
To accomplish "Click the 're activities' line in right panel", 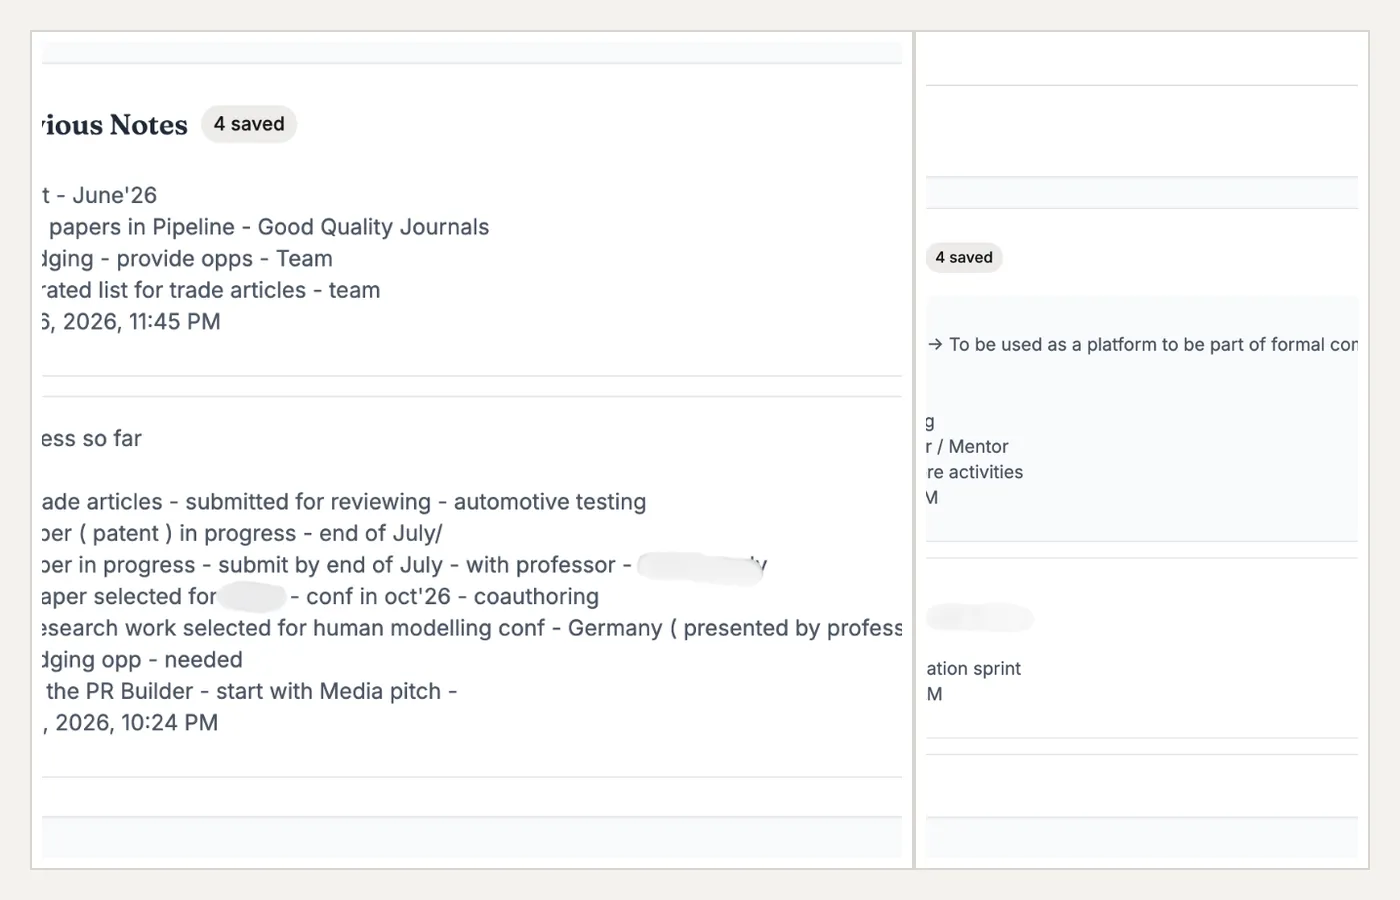I will [975, 472].
